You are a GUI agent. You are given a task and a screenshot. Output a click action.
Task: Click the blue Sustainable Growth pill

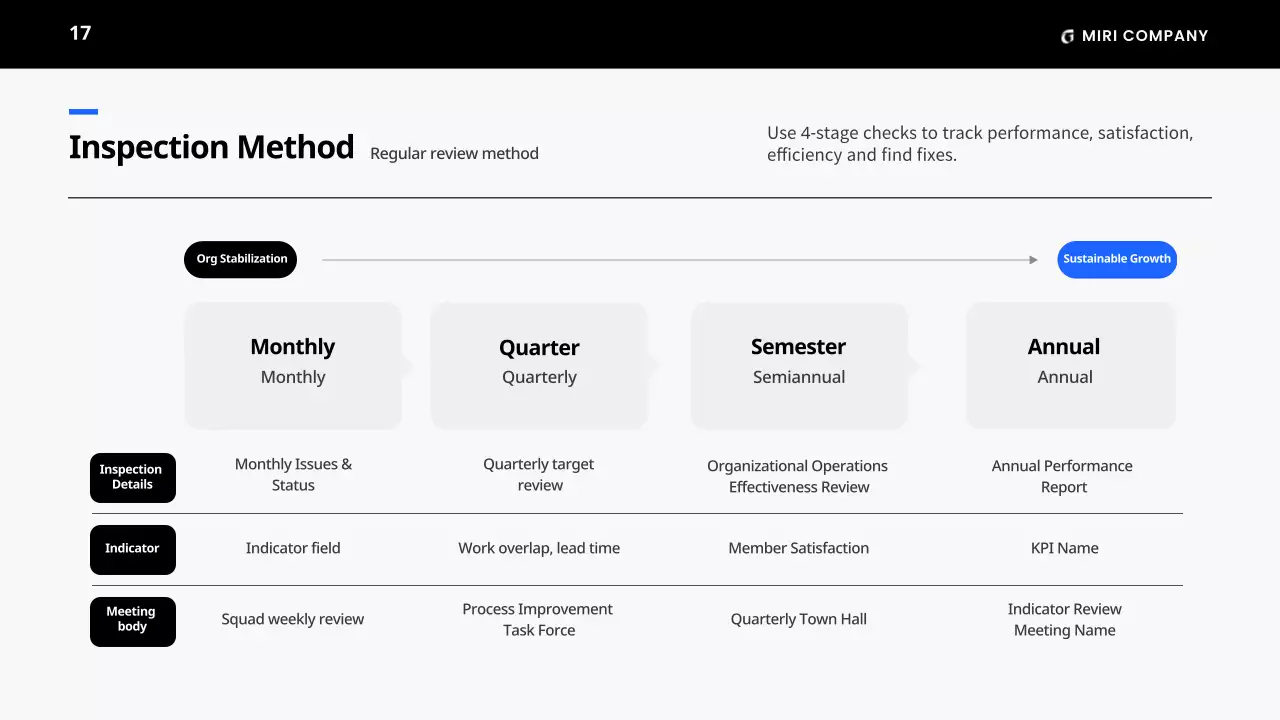tap(1117, 259)
